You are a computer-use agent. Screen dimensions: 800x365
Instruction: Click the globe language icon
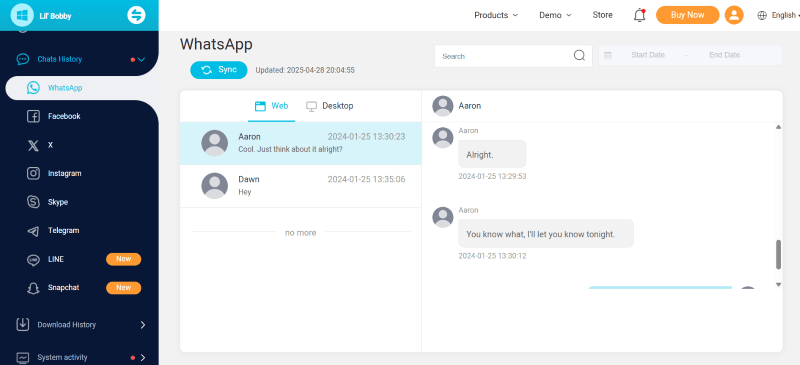(x=762, y=15)
